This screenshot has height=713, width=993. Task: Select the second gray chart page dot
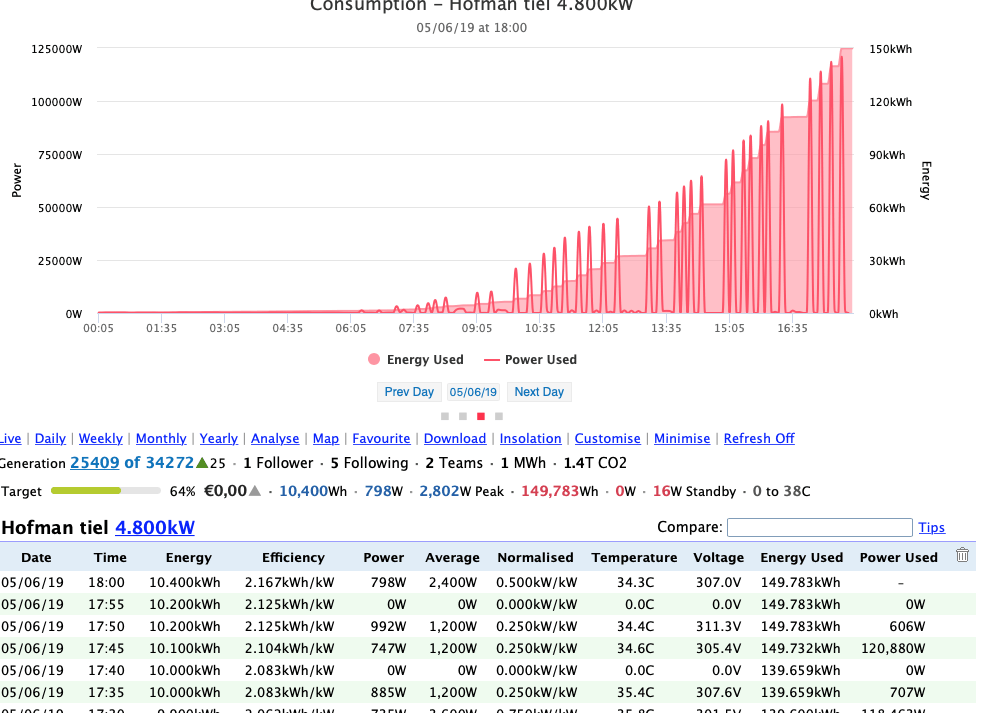tap(463, 416)
